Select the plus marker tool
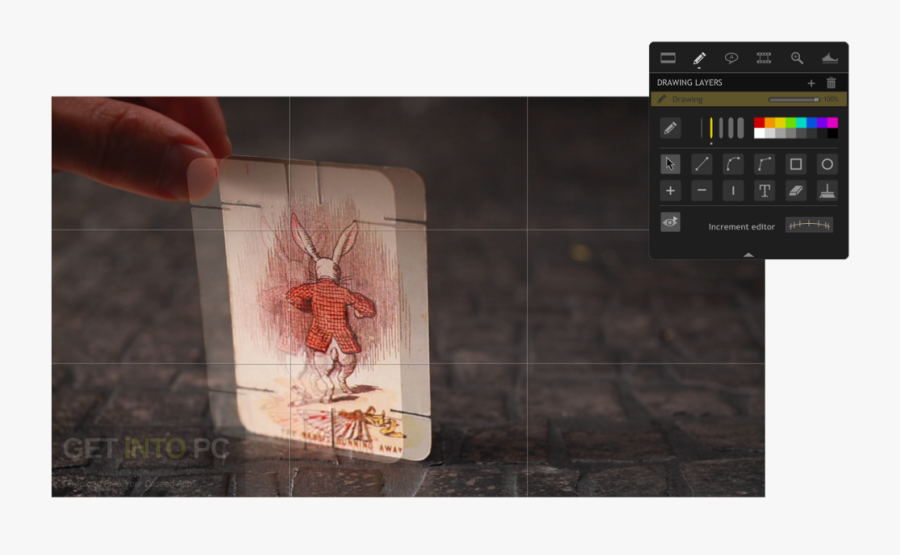This screenshot has height=555, width=900. point(670,191)
